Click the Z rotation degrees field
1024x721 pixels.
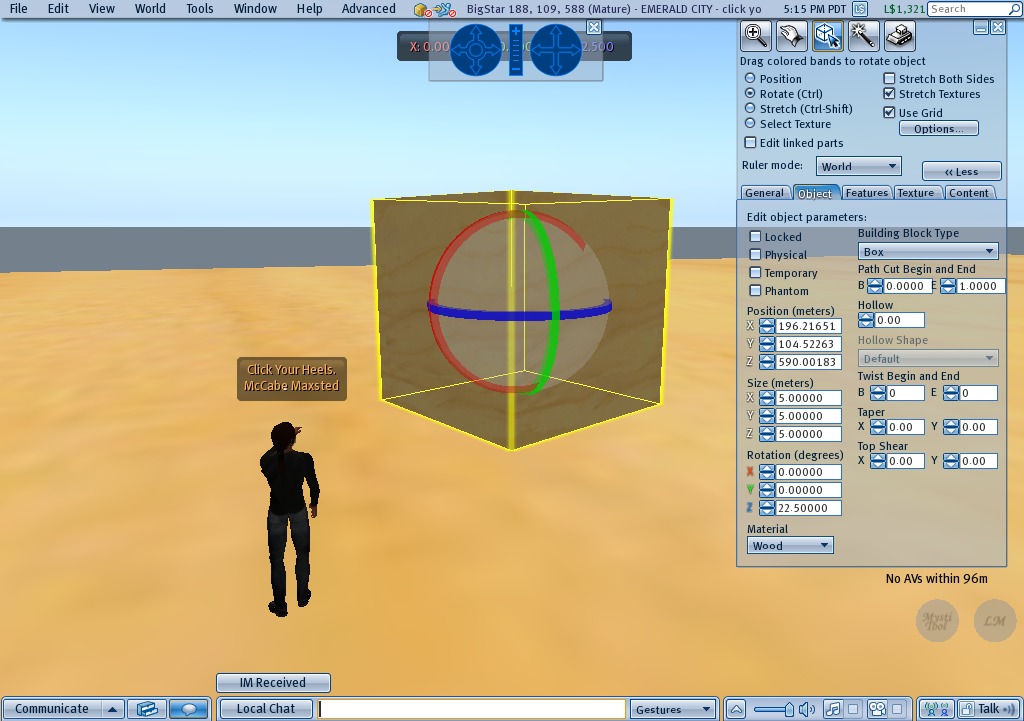(807, 508)
